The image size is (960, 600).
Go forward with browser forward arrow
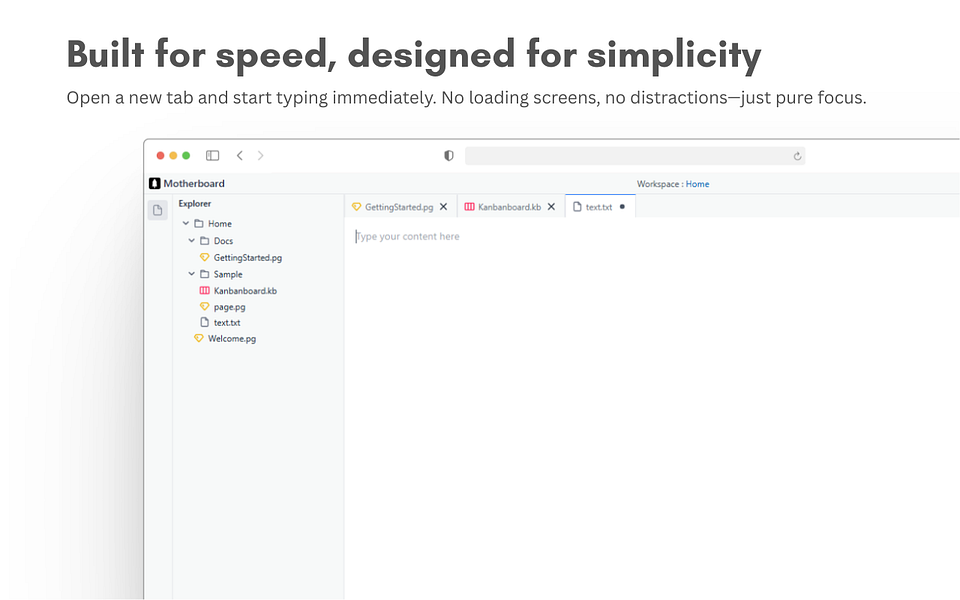(261, 156)
